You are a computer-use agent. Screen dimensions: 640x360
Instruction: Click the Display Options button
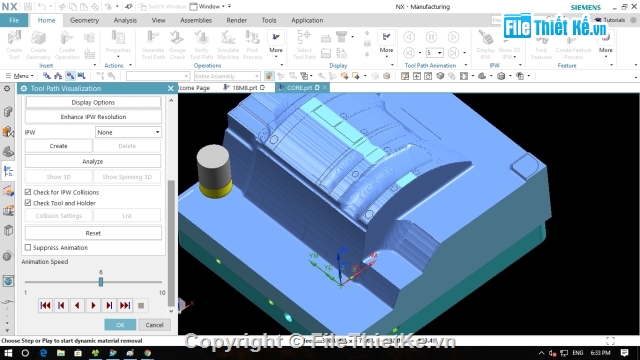pyautogui.click(x=93, y=102)
